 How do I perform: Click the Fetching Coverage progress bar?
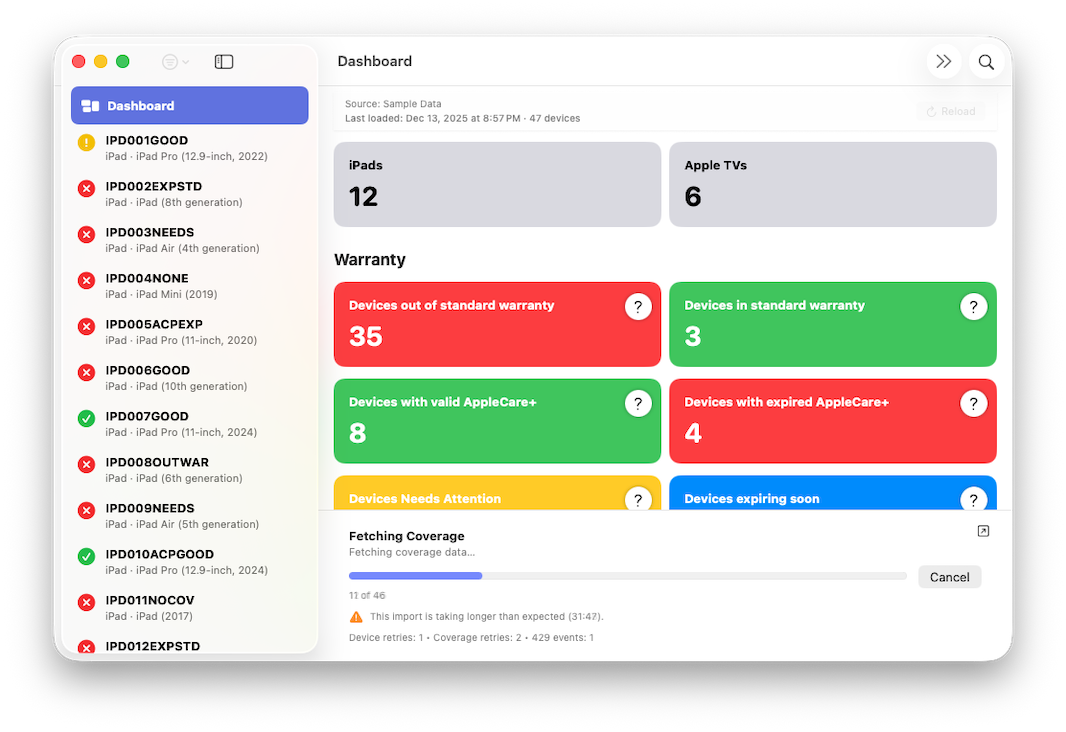pos(627,576)
